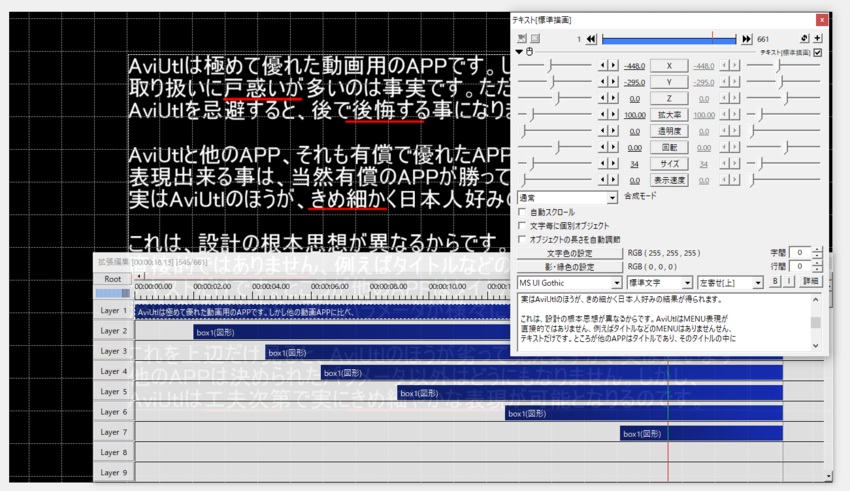The height and width of the screenshot is (491, 850).
Task: Close the テキスト[標準描画] settings window
Action: click(x=822, y=20)
